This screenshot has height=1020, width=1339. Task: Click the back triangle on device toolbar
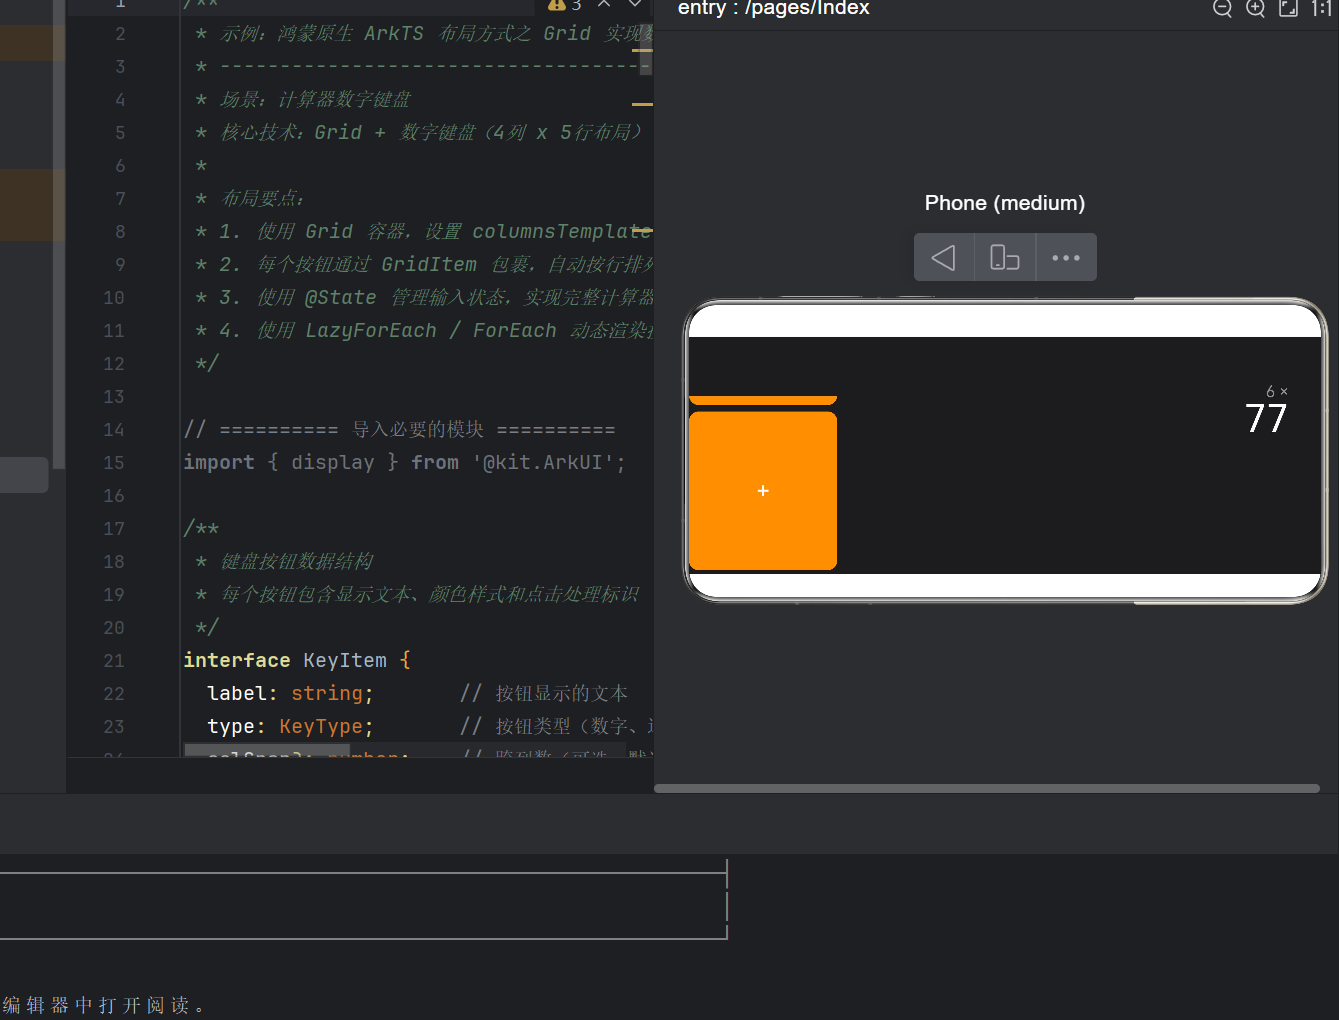(944, 257)
